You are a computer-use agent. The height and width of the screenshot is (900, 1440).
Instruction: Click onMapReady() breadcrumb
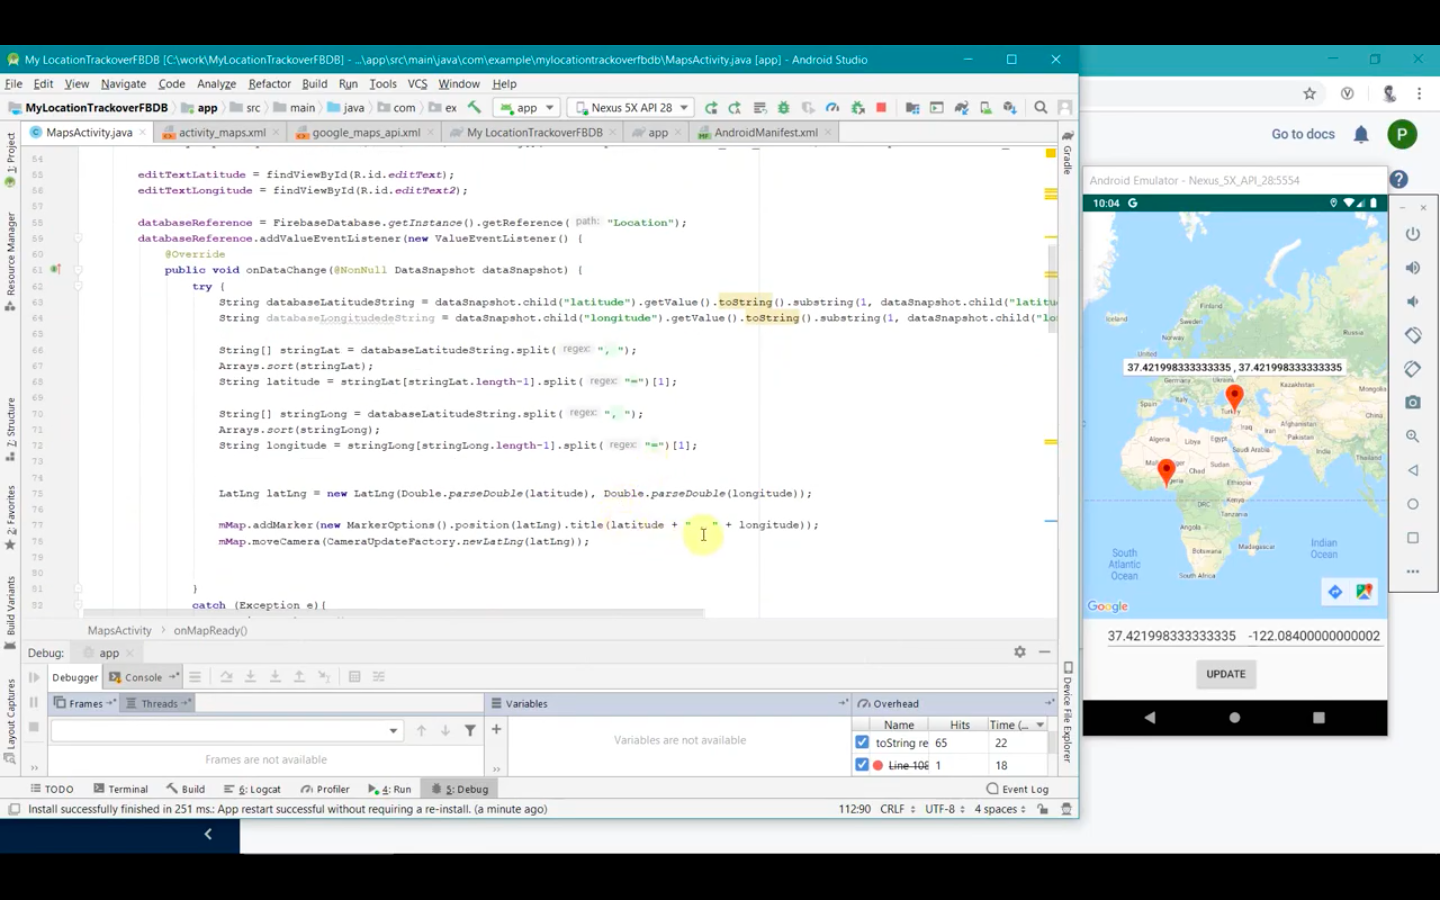(210, 630)
